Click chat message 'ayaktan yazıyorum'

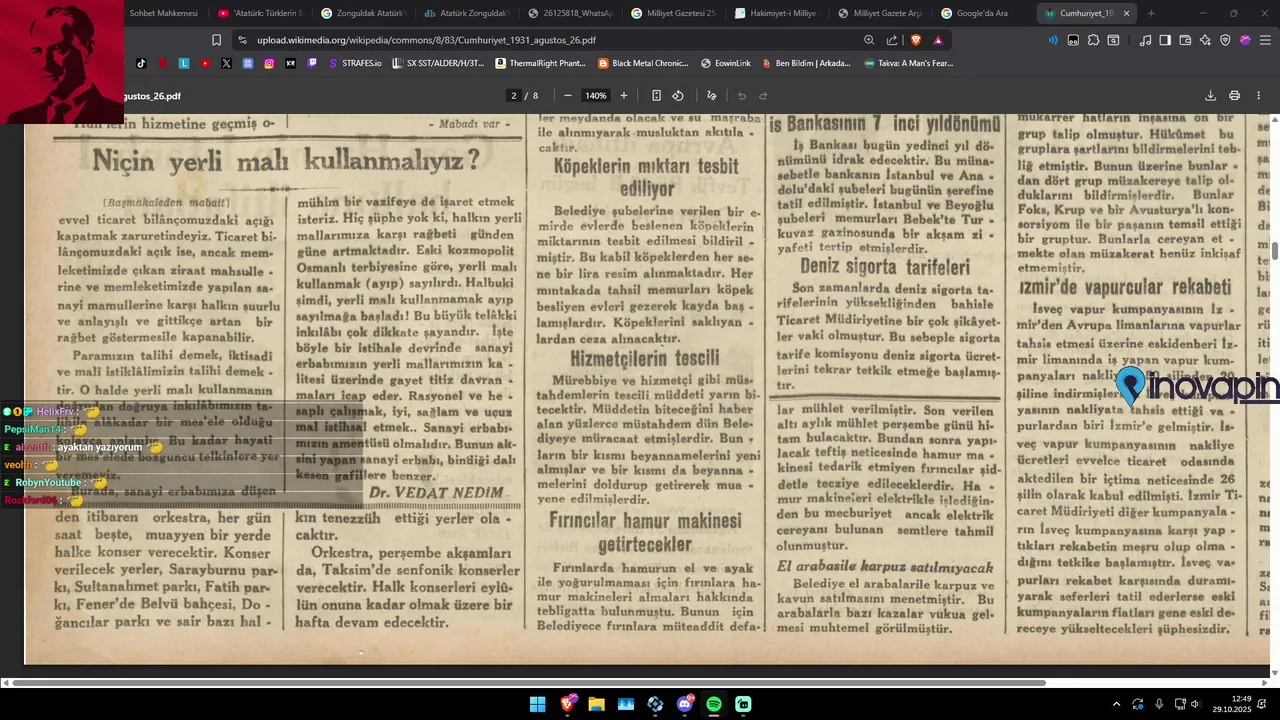(x=100, y=447)
